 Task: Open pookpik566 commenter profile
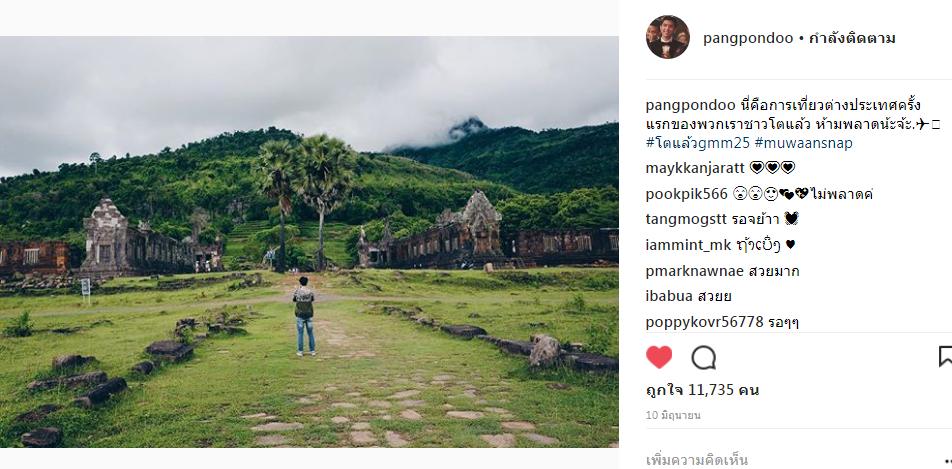pos(686,194)
